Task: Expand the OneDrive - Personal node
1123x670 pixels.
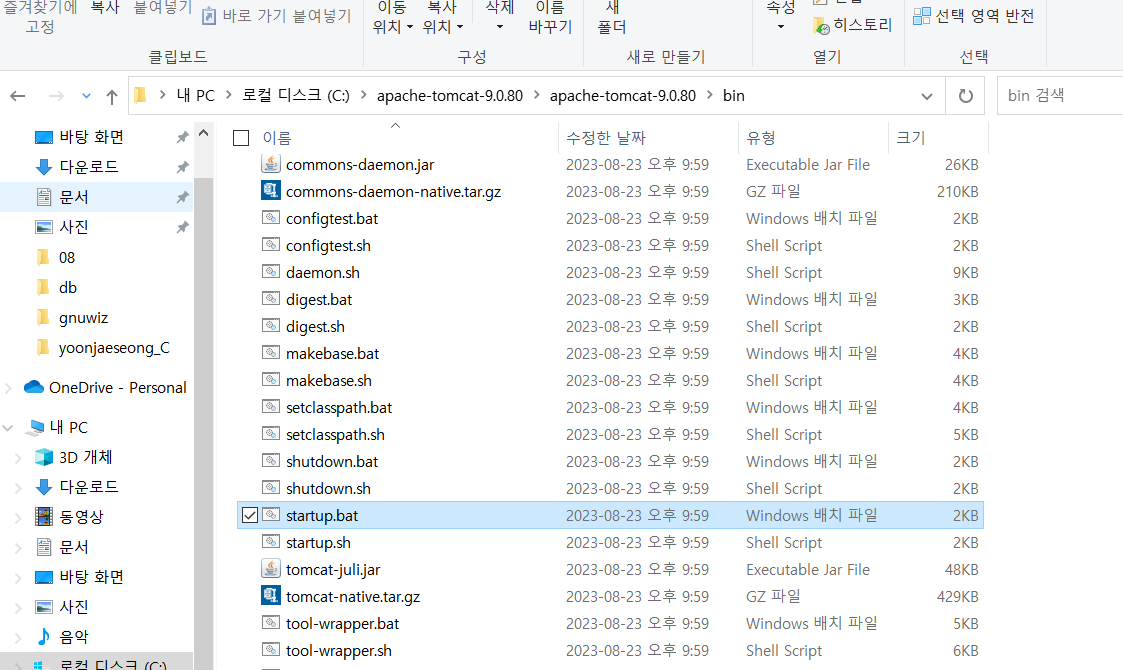Action: (8, 388)
